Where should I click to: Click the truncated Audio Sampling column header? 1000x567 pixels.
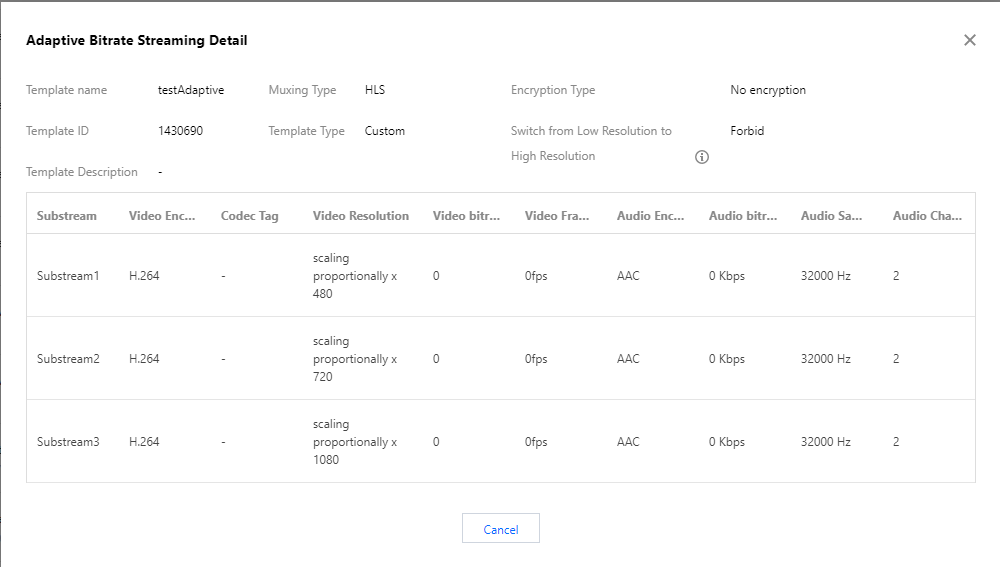point(832,216)
